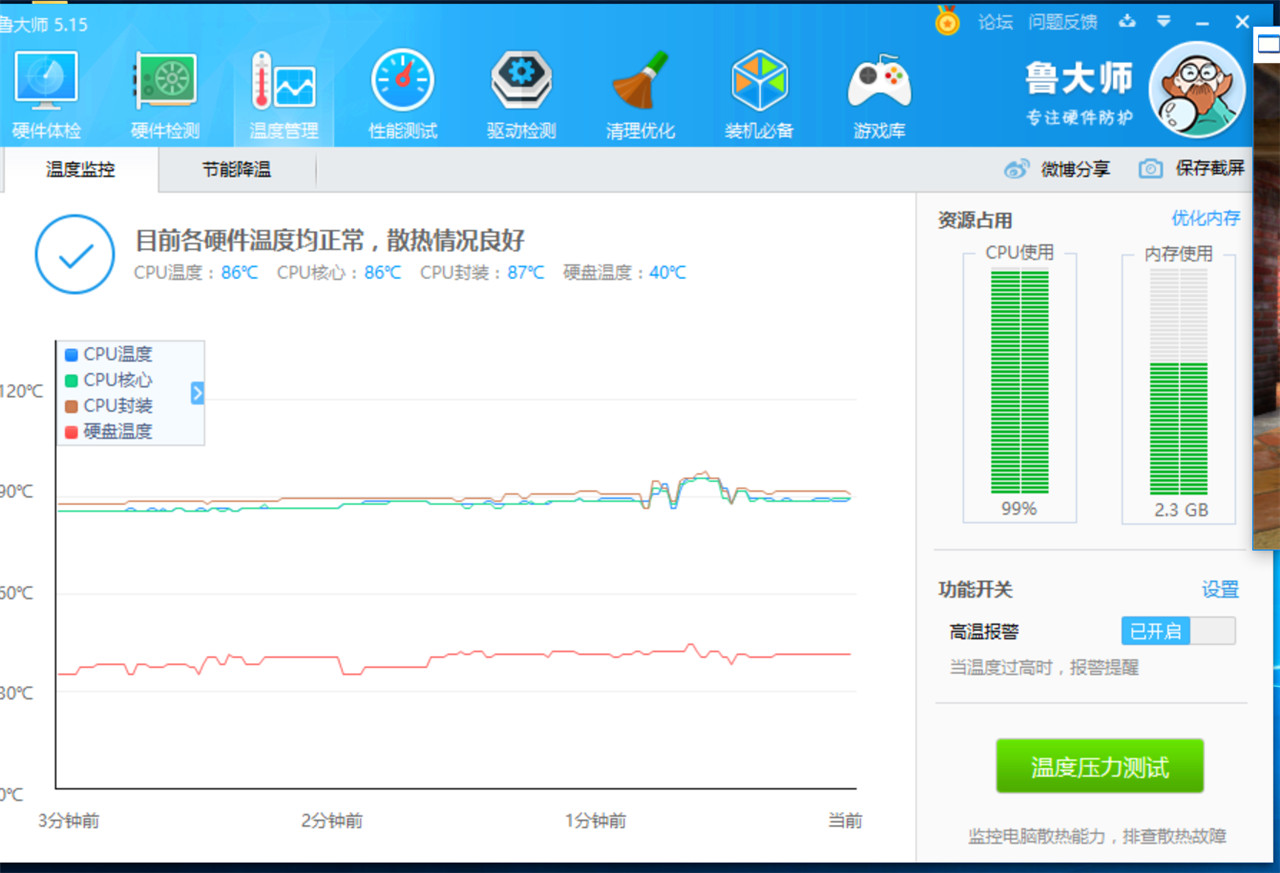1280x873 pixels.
Task: Click the CPU封装：87℃ reading
Action: coord(482,272)
